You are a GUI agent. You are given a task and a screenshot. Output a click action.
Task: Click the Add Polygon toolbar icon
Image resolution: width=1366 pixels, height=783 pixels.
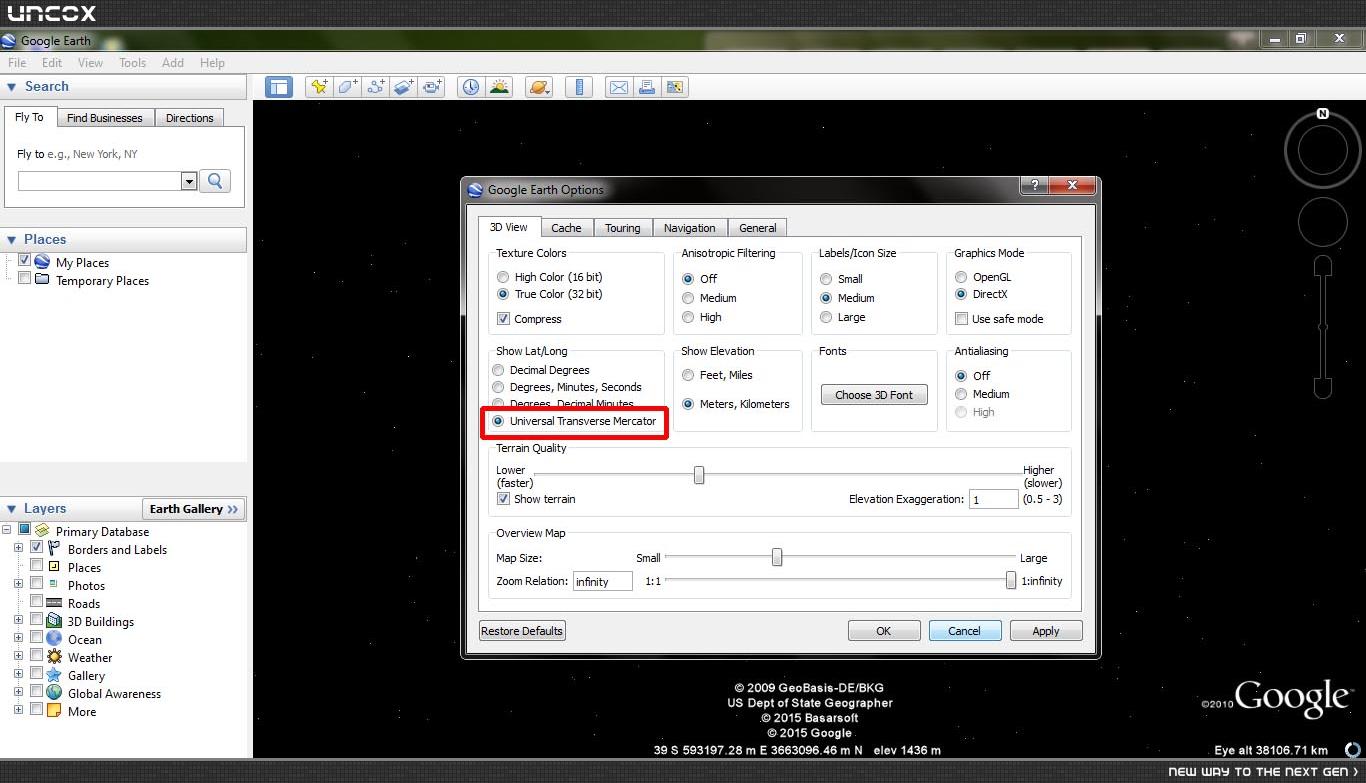(x=347, y=87)
